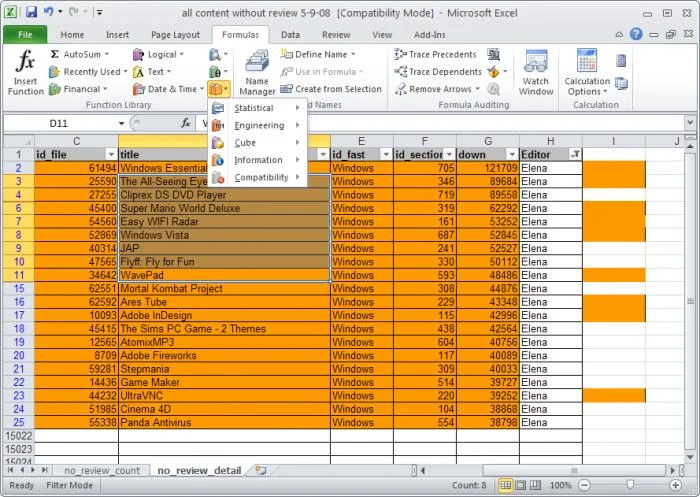The image size is (700, 497).
Task: Click the Save icon in quick access toolbar
Action: 31,12
